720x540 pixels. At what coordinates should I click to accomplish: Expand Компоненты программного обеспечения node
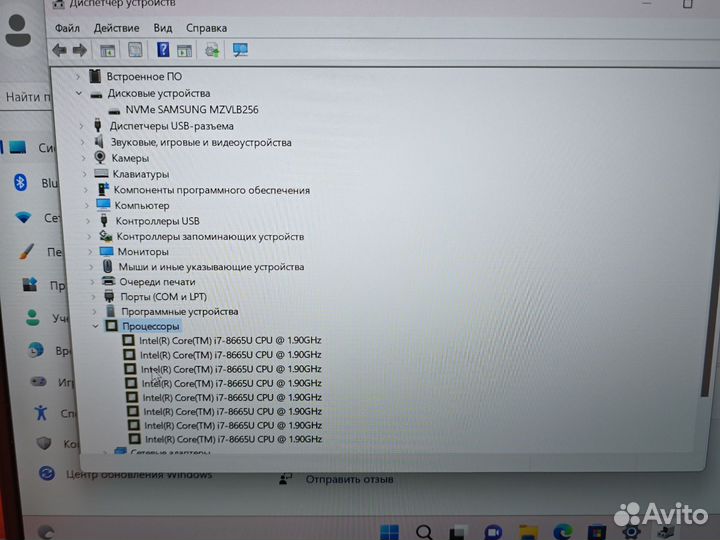(x=86, y=190)
